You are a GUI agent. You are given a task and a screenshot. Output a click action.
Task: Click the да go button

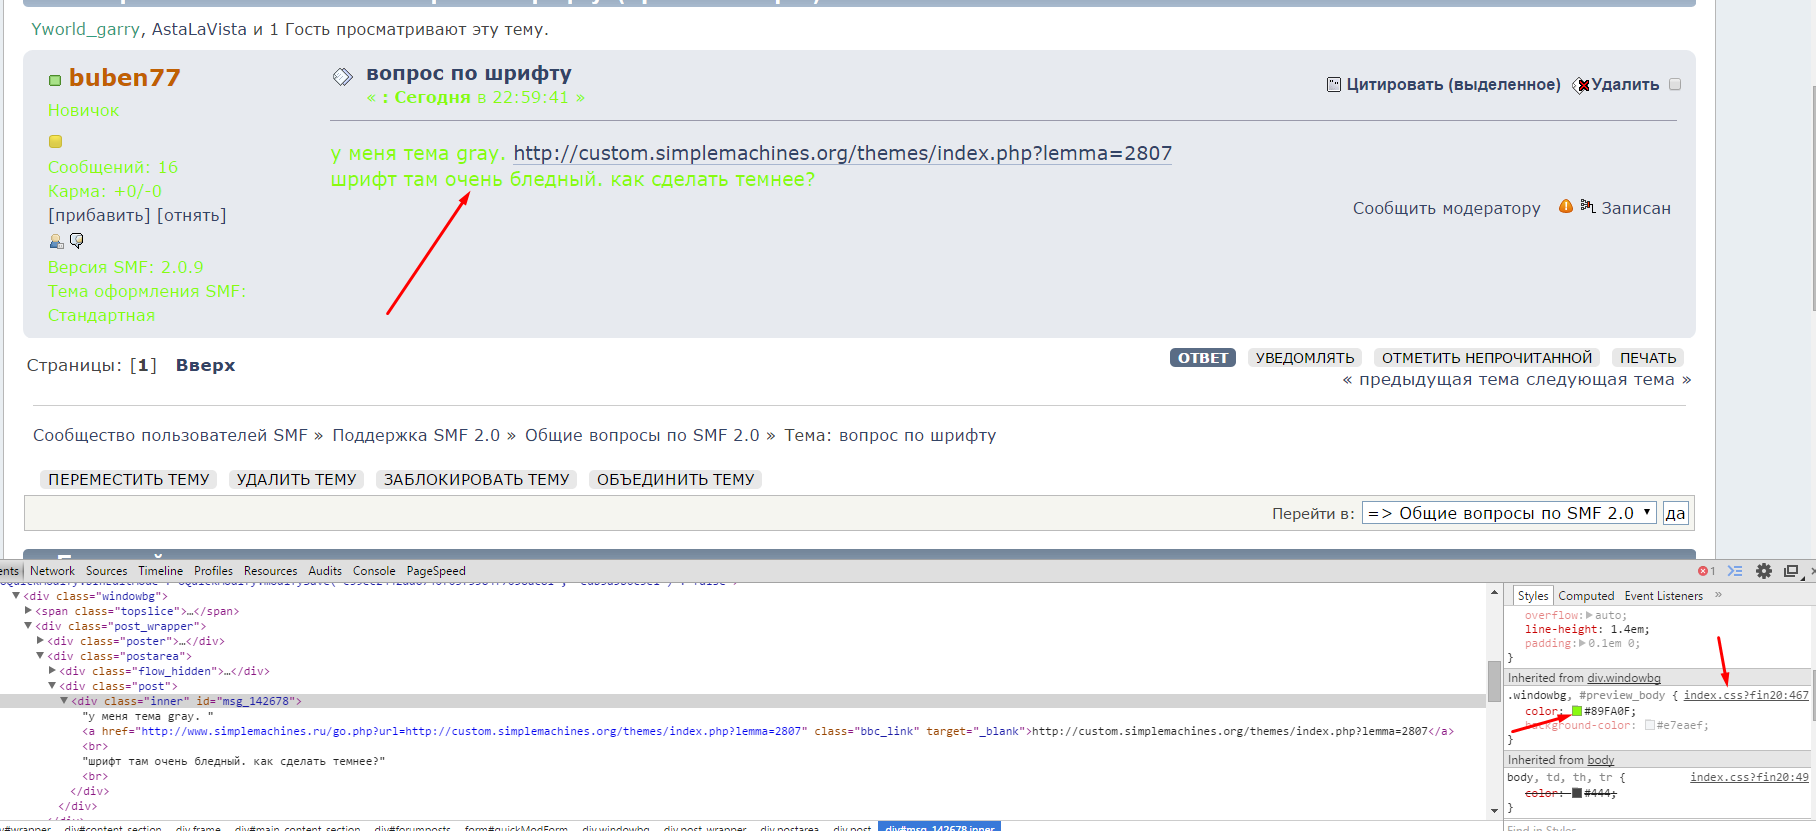[x=1675, y=513]
